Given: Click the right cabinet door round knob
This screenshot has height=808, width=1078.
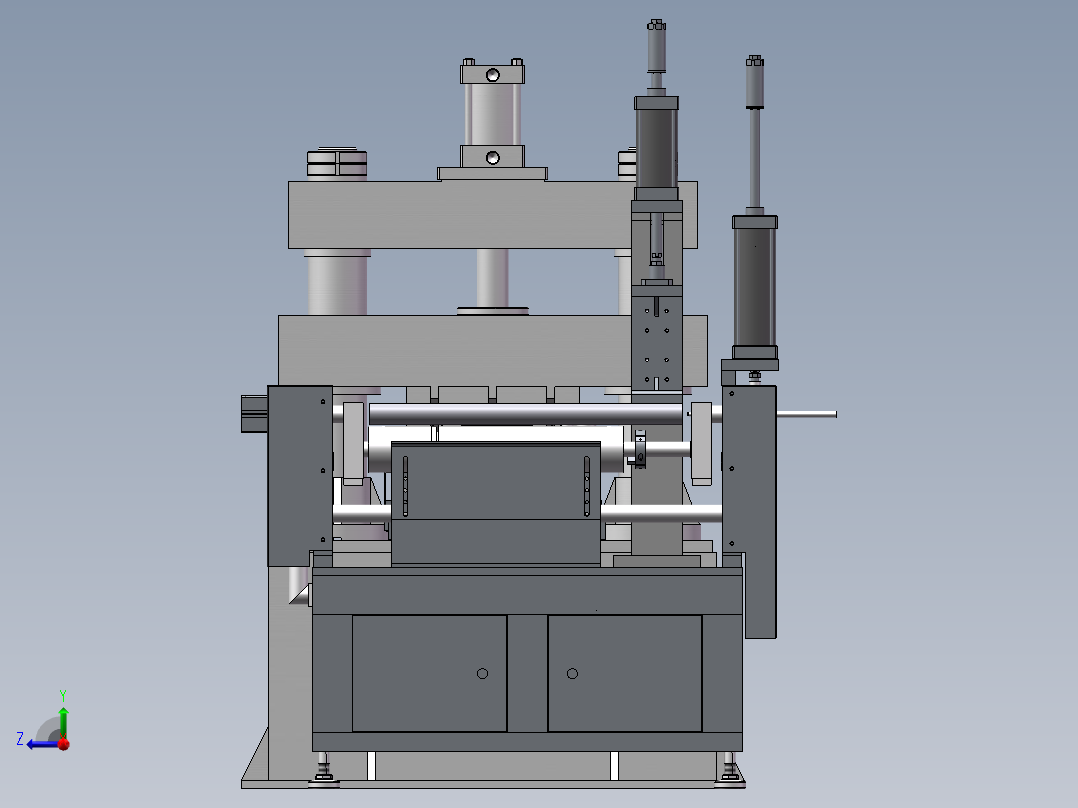Looking at the screenshot, I should point(572,673).
